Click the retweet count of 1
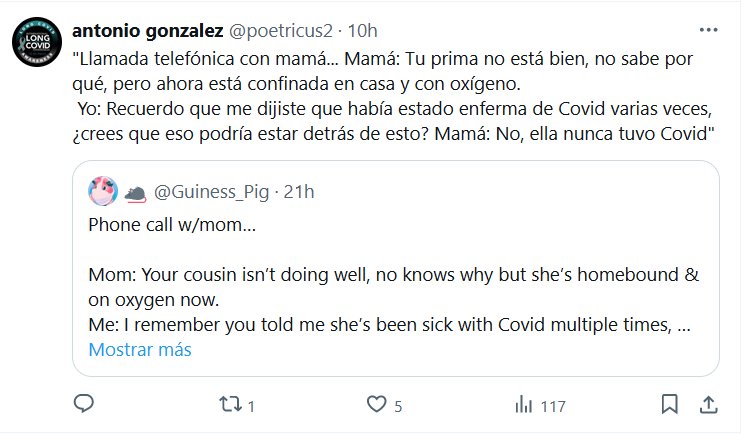Screen dimensions: 746x434 251,406
